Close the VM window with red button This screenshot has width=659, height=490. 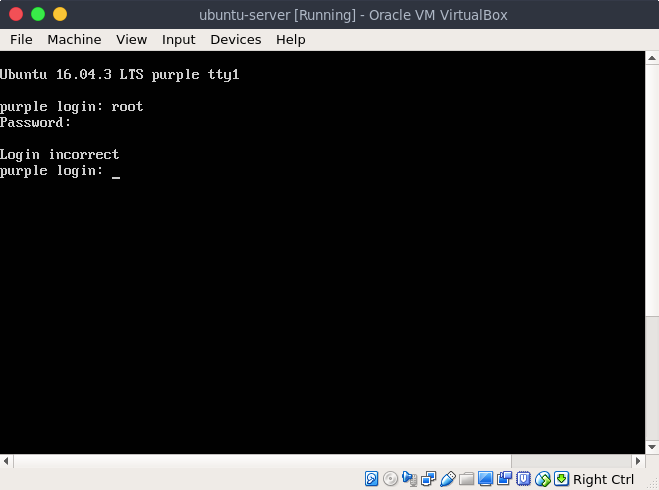click(16, 14)
